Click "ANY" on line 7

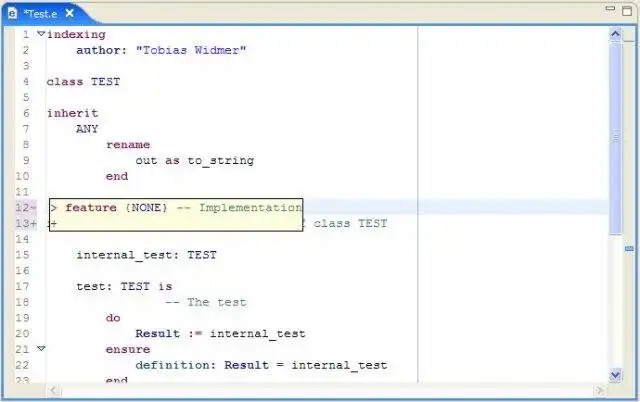pyautogui.click(x=87, y=129)
